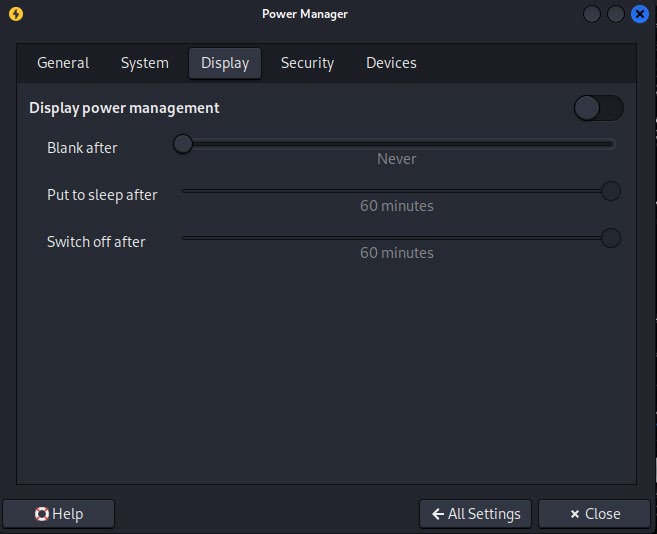
Task: Enable the Display power management switch
Action: coord(598,108)
